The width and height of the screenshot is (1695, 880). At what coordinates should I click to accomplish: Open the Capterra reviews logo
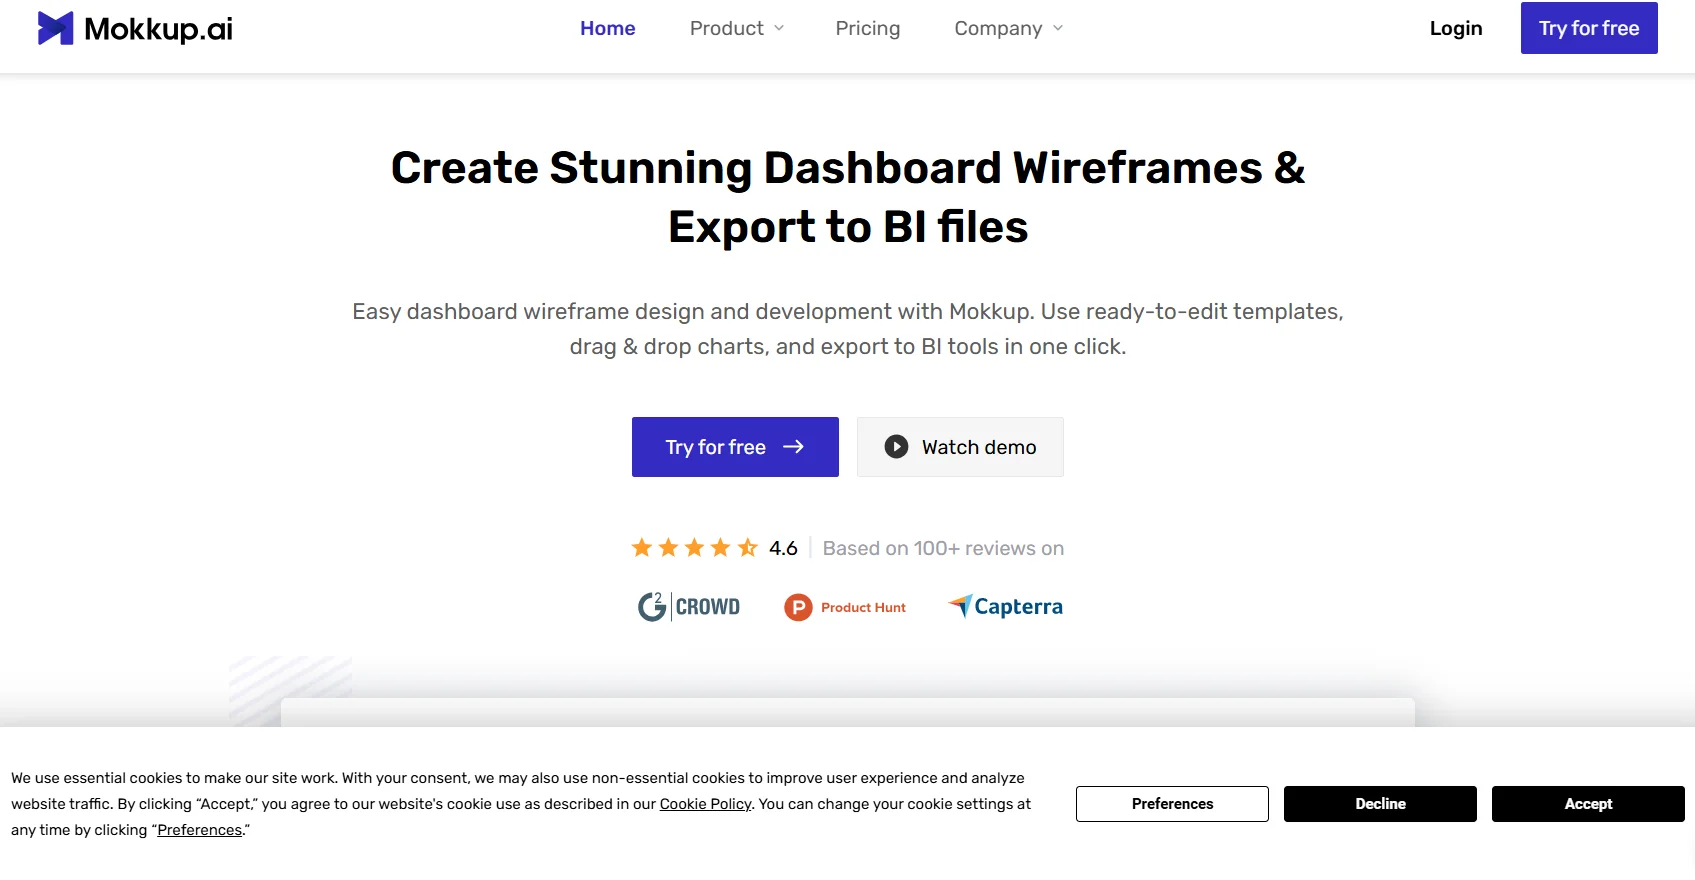point(1005,607)
